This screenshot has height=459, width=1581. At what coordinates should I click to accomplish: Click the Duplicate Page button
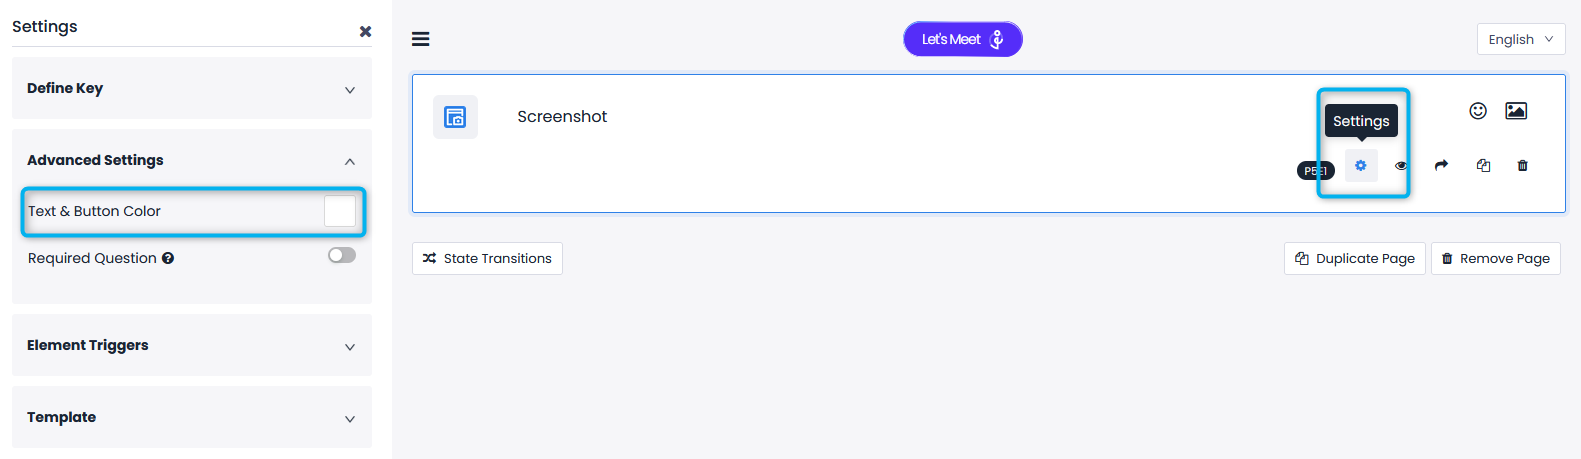tap(1354, 258)
